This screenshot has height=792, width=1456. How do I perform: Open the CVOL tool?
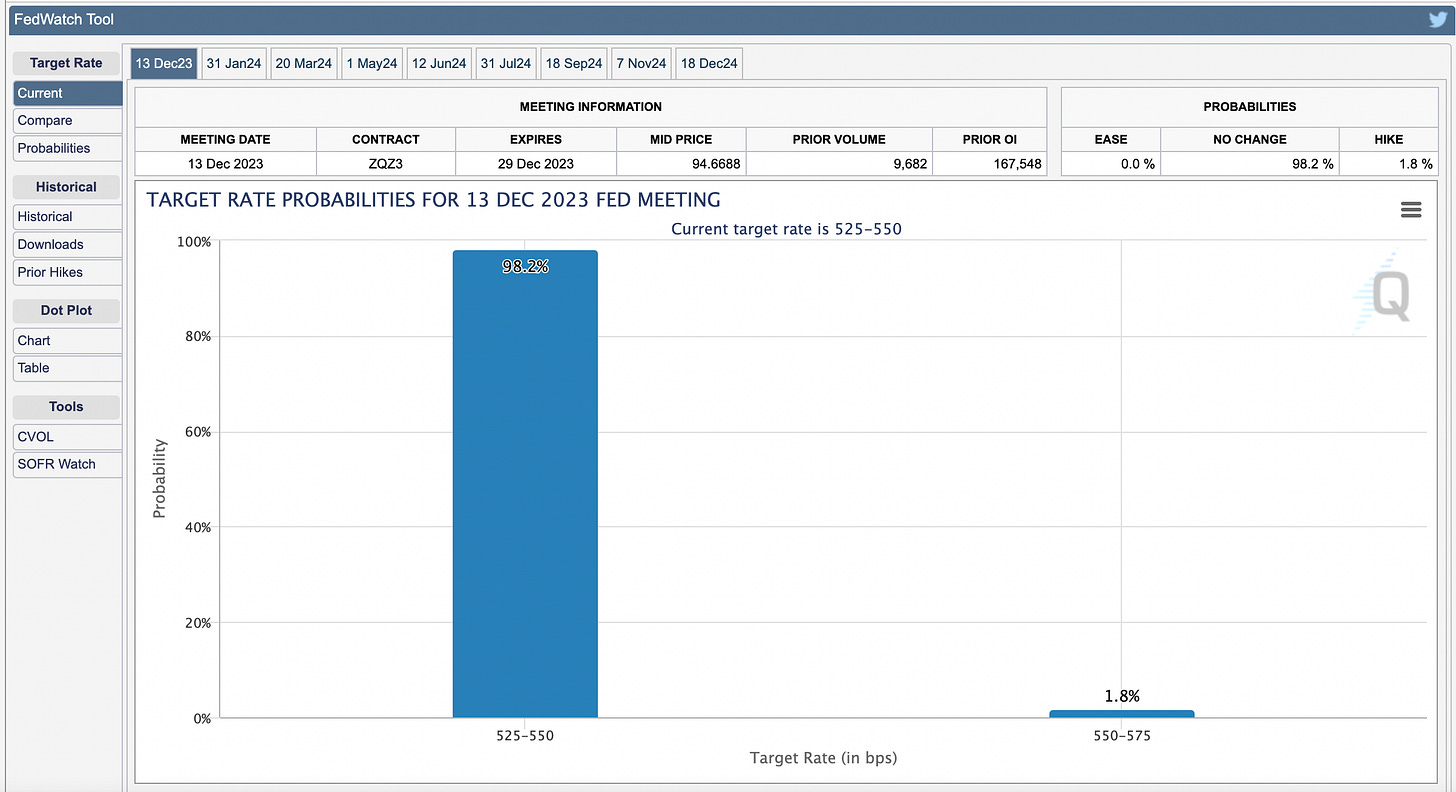click(67, 437)
